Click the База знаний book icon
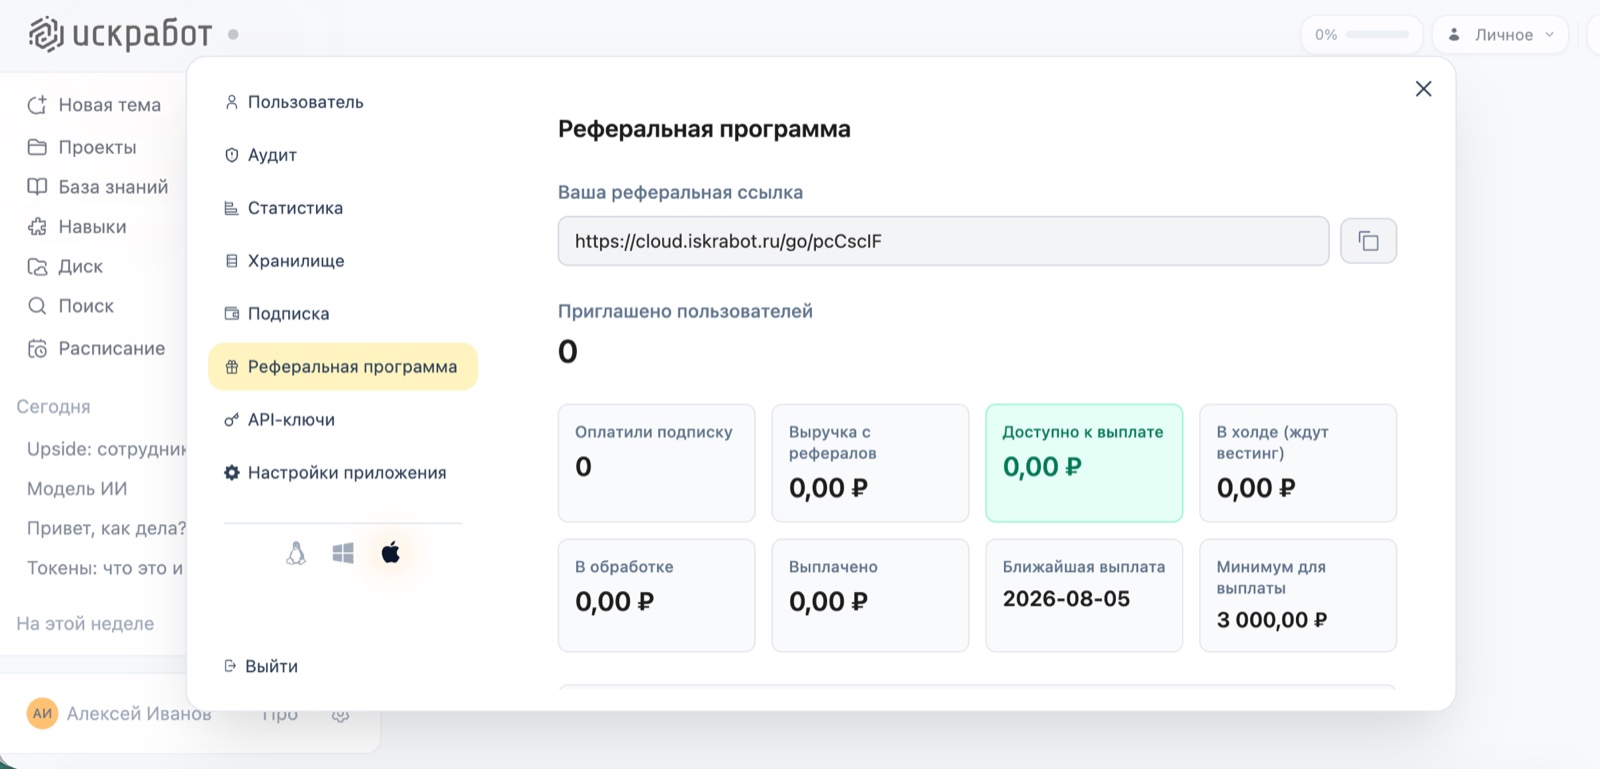 pyautogui.click(x=37, y=187)
